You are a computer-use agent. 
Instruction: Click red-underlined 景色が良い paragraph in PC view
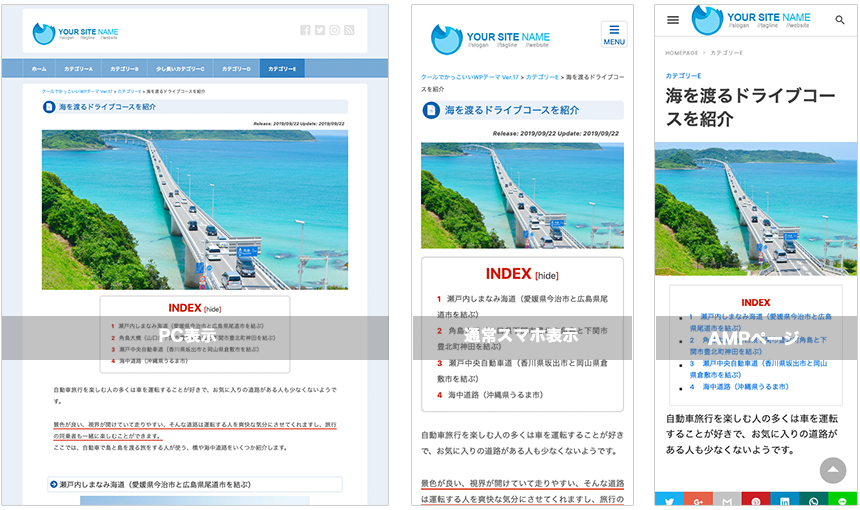[x=195, y=430]
